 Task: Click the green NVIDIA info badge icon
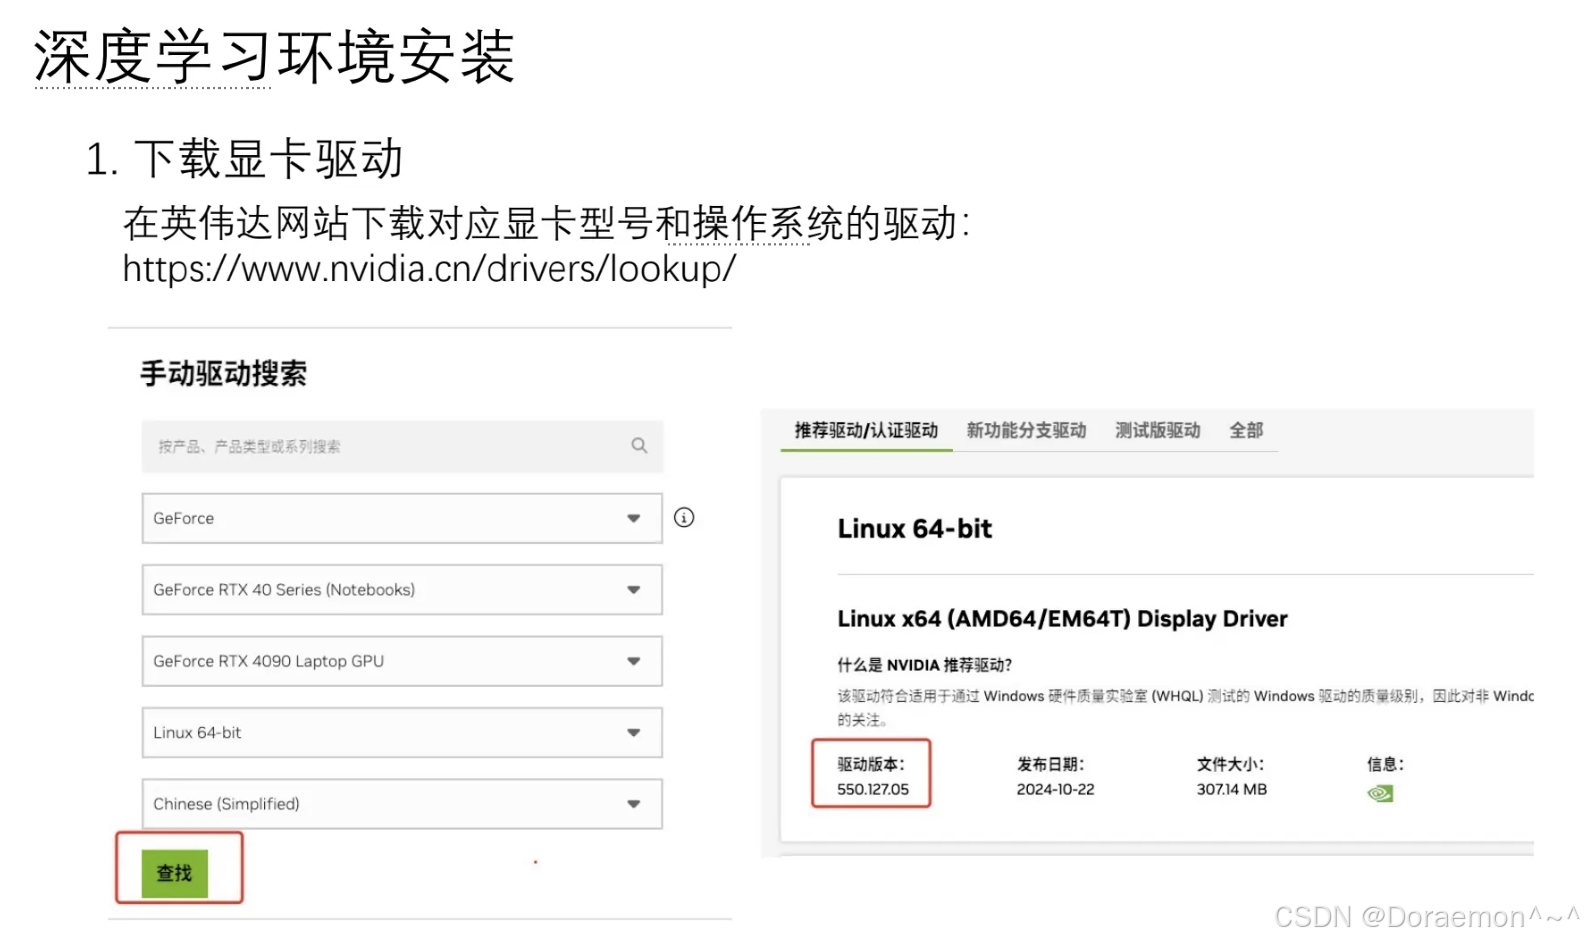[x=1380, y=793]
